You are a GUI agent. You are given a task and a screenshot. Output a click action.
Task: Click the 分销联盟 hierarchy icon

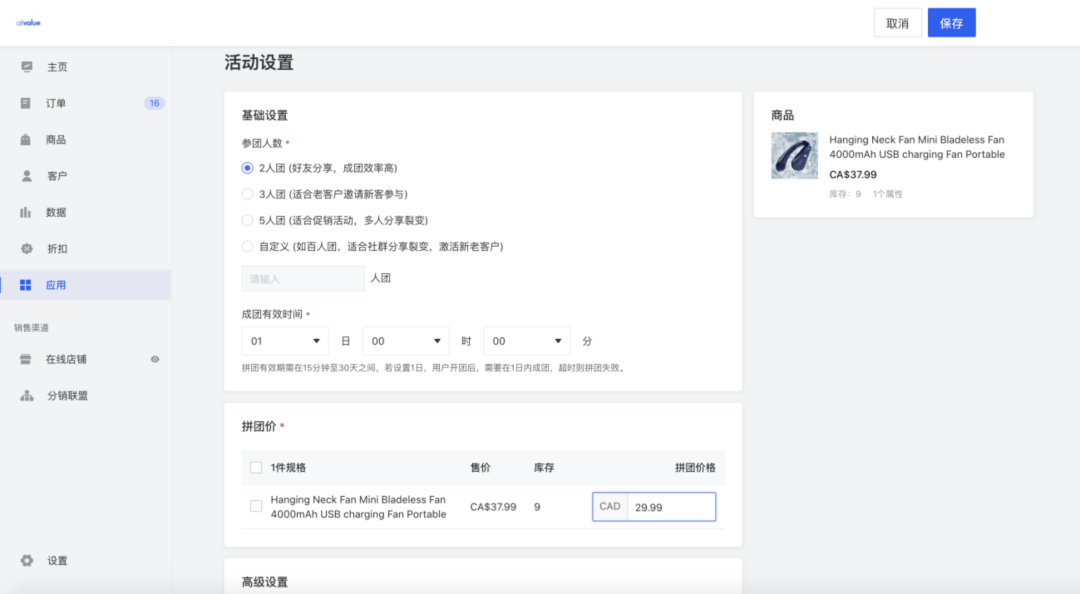tap(26, 396)
